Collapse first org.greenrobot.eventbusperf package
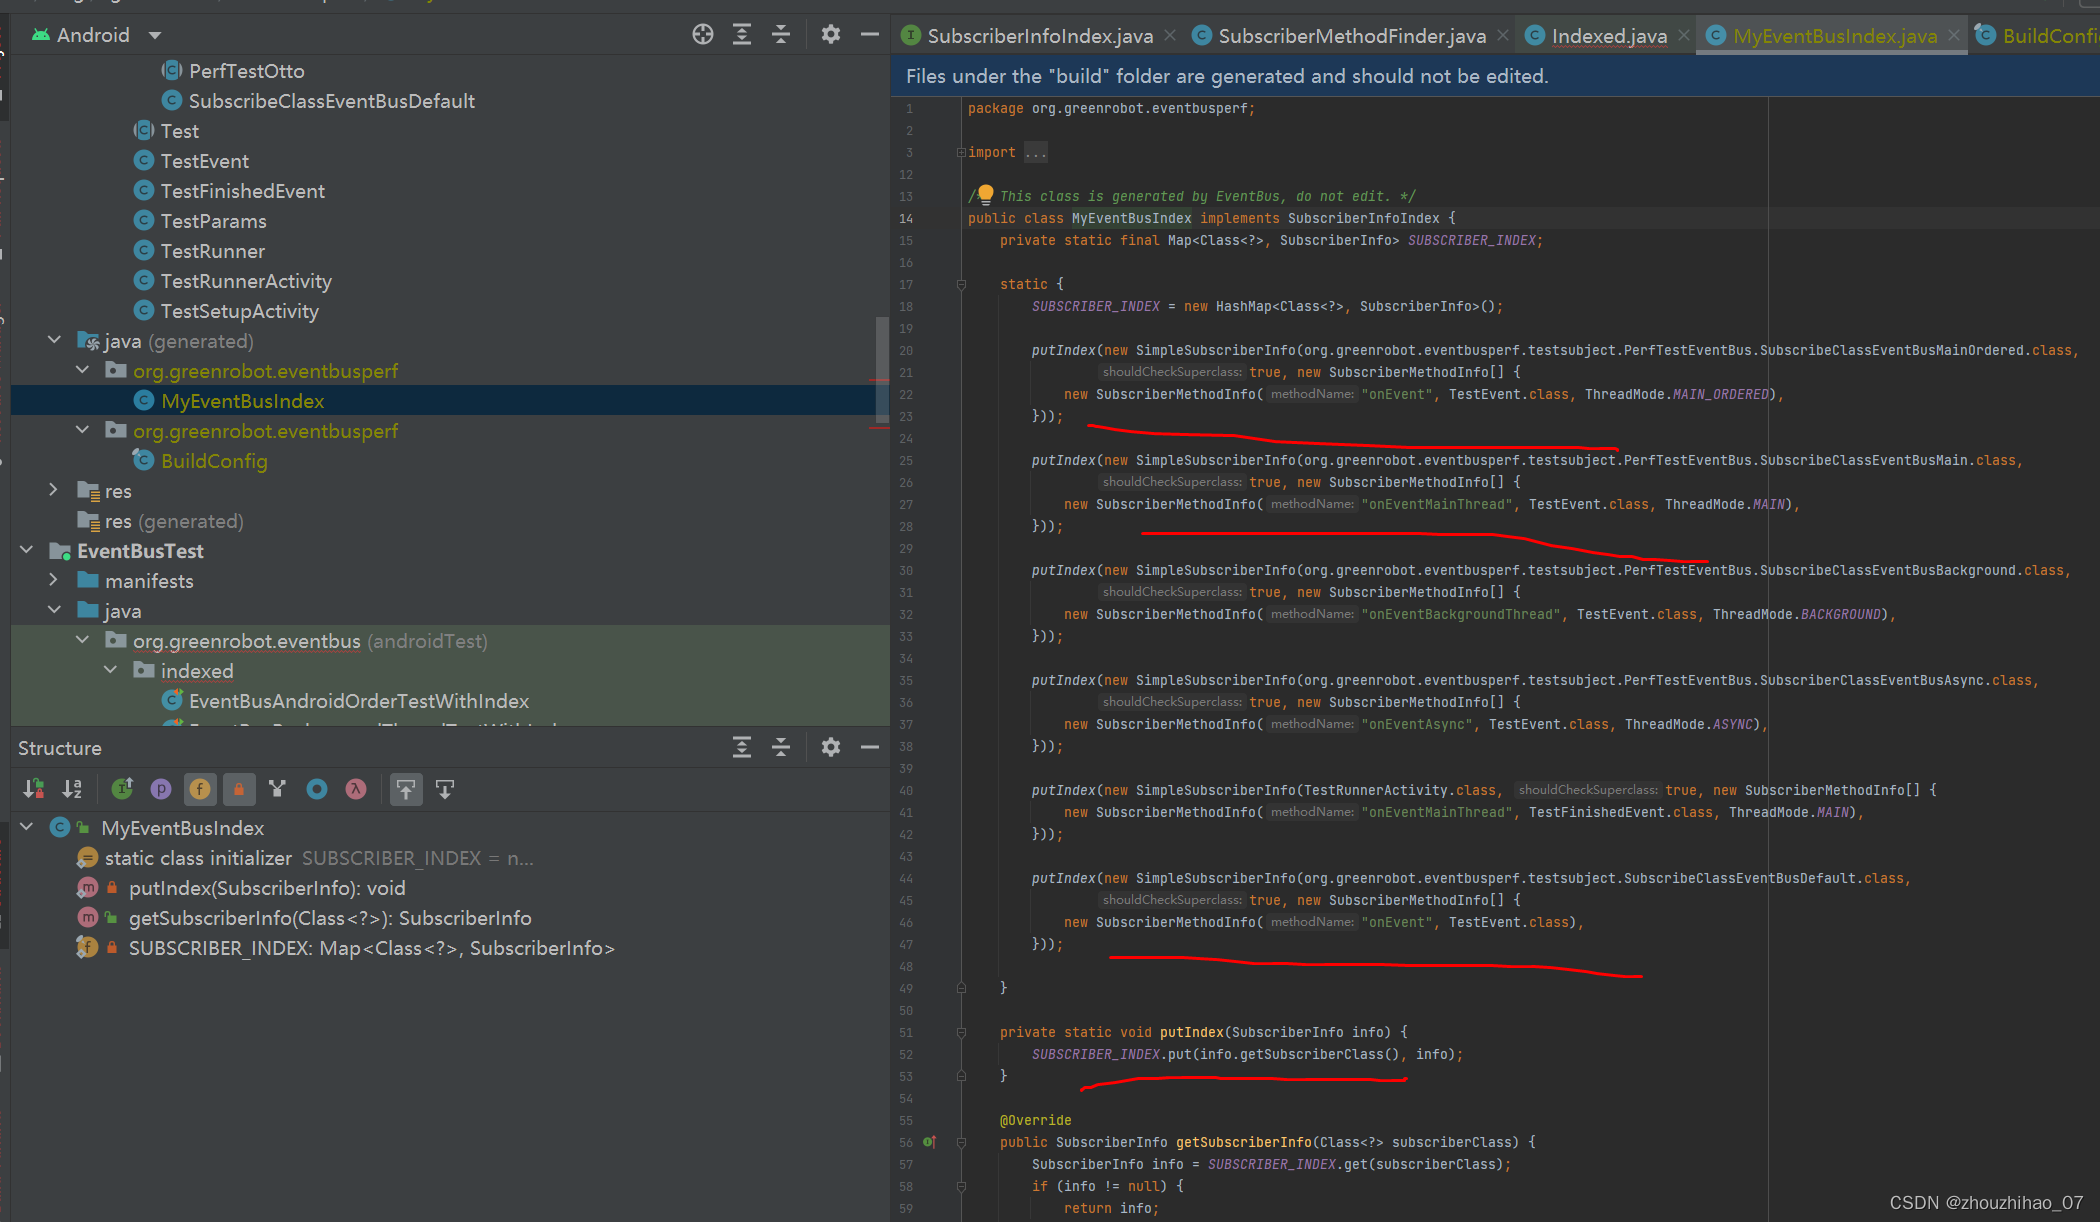 83,371
